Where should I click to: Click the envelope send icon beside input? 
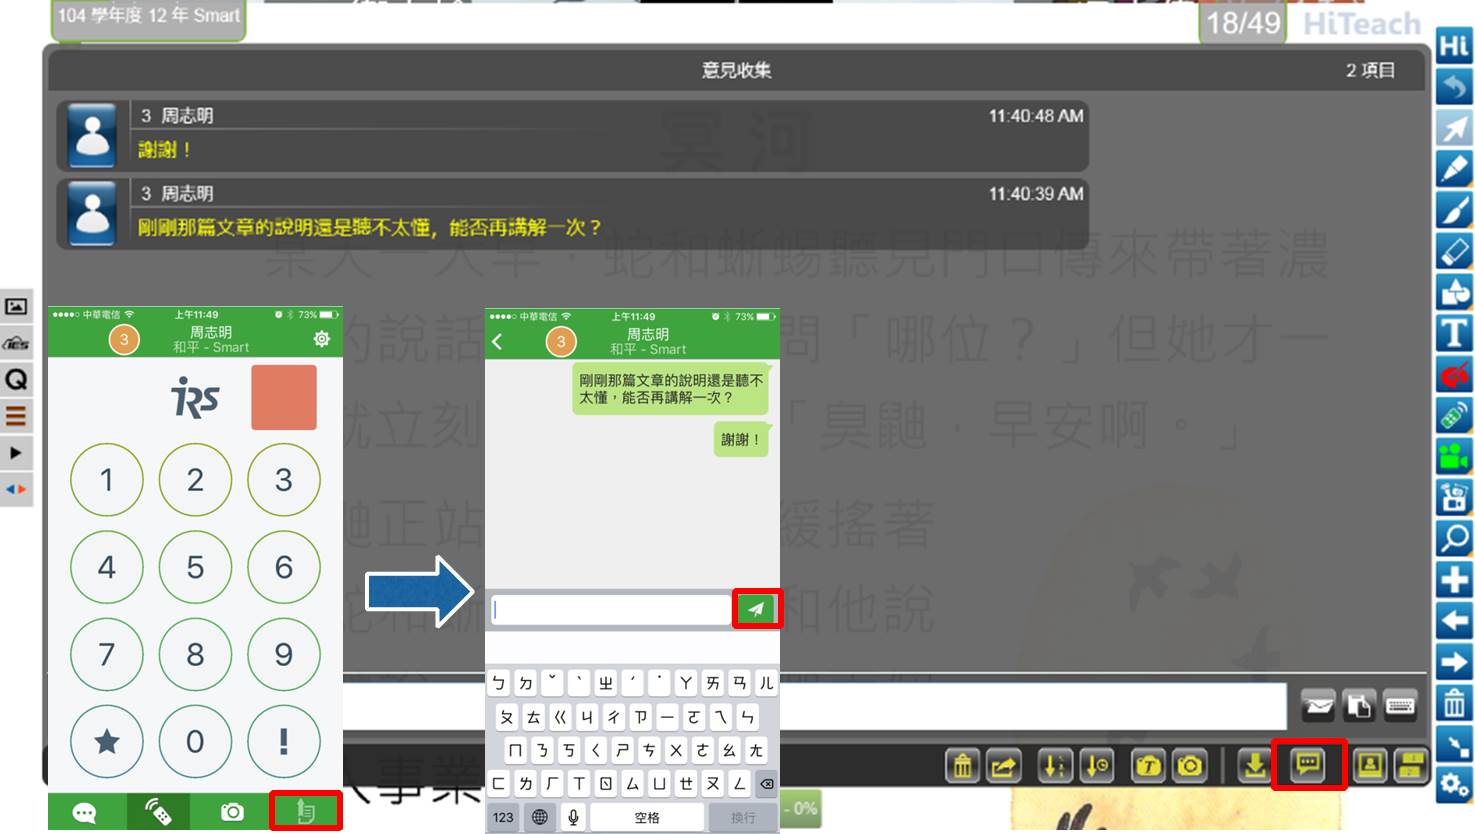coord(1318,706)
